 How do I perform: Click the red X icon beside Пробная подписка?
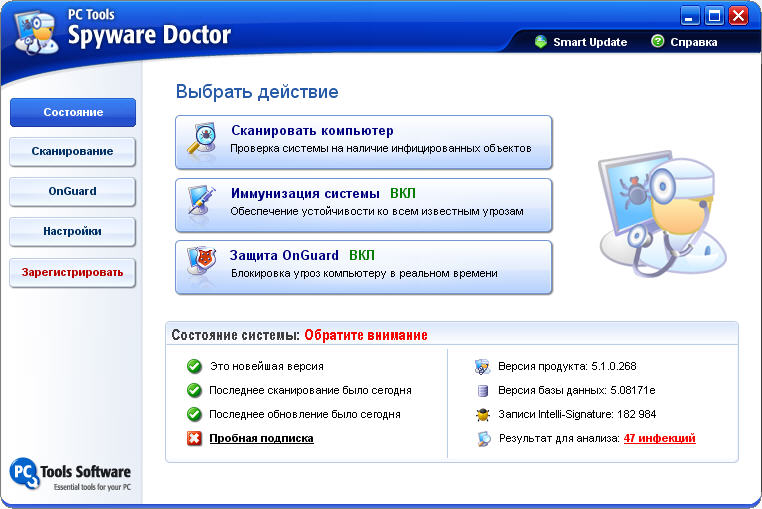pyautogui.click(x=194, y=439)
